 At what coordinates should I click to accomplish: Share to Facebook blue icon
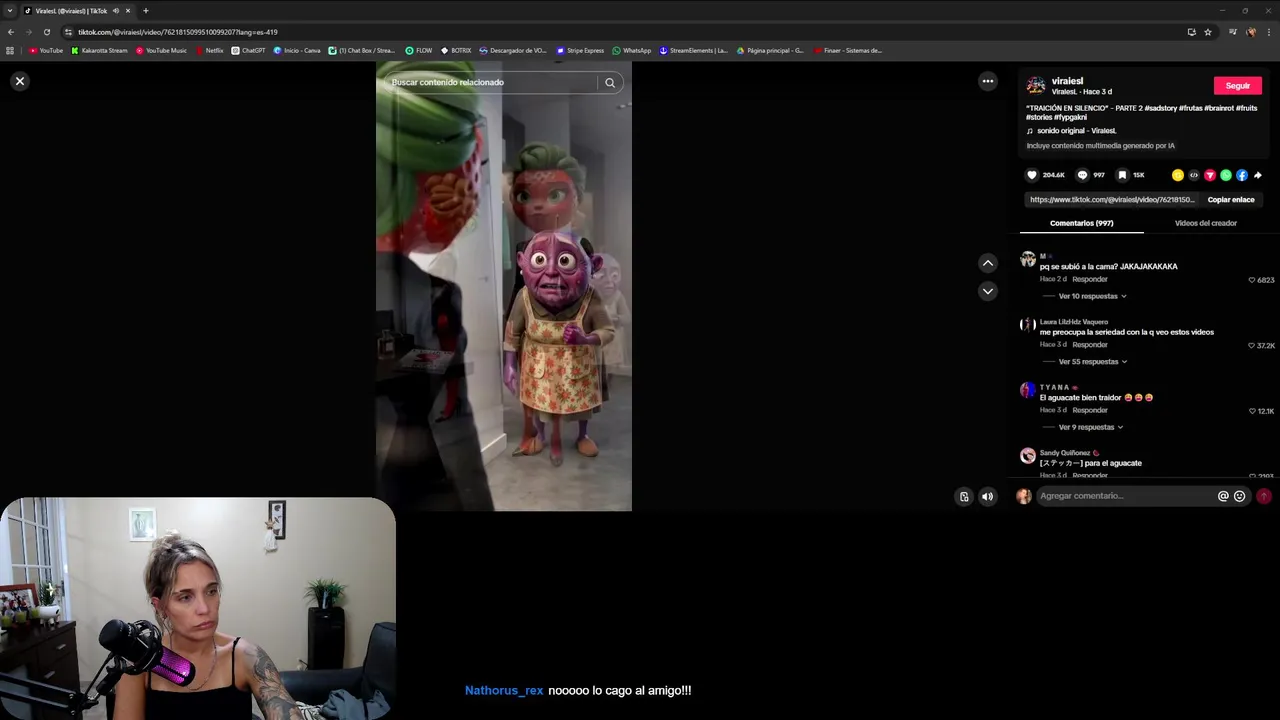[x=1242, y=175]
